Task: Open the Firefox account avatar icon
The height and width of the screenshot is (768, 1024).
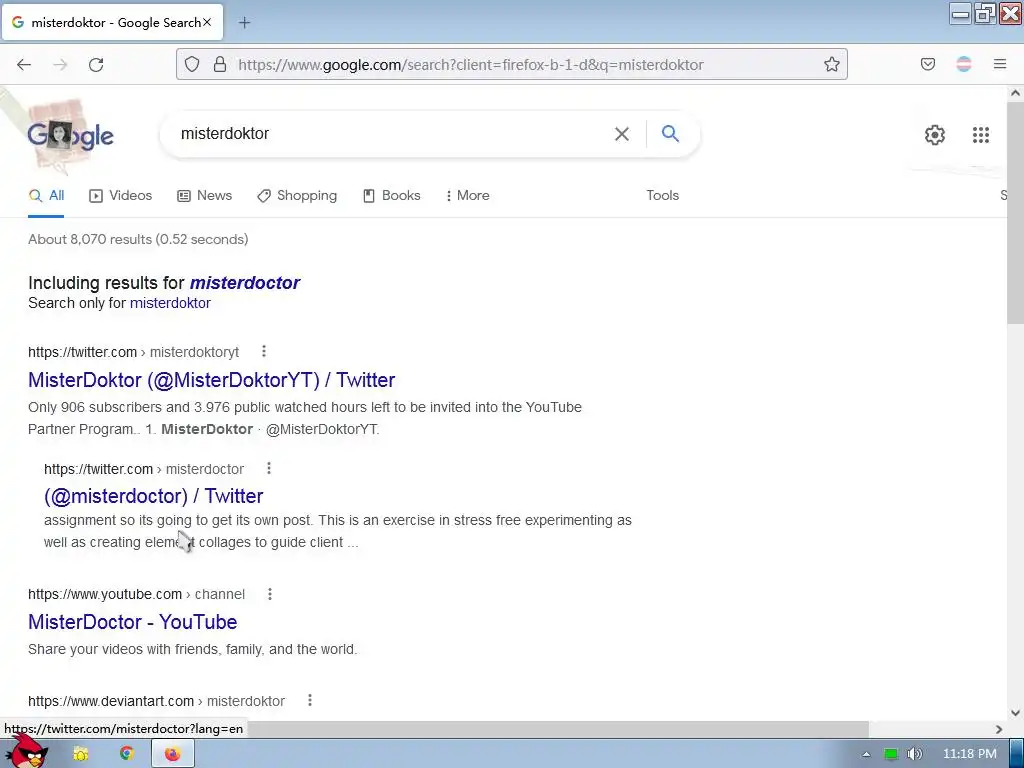Action: [964, 64]
